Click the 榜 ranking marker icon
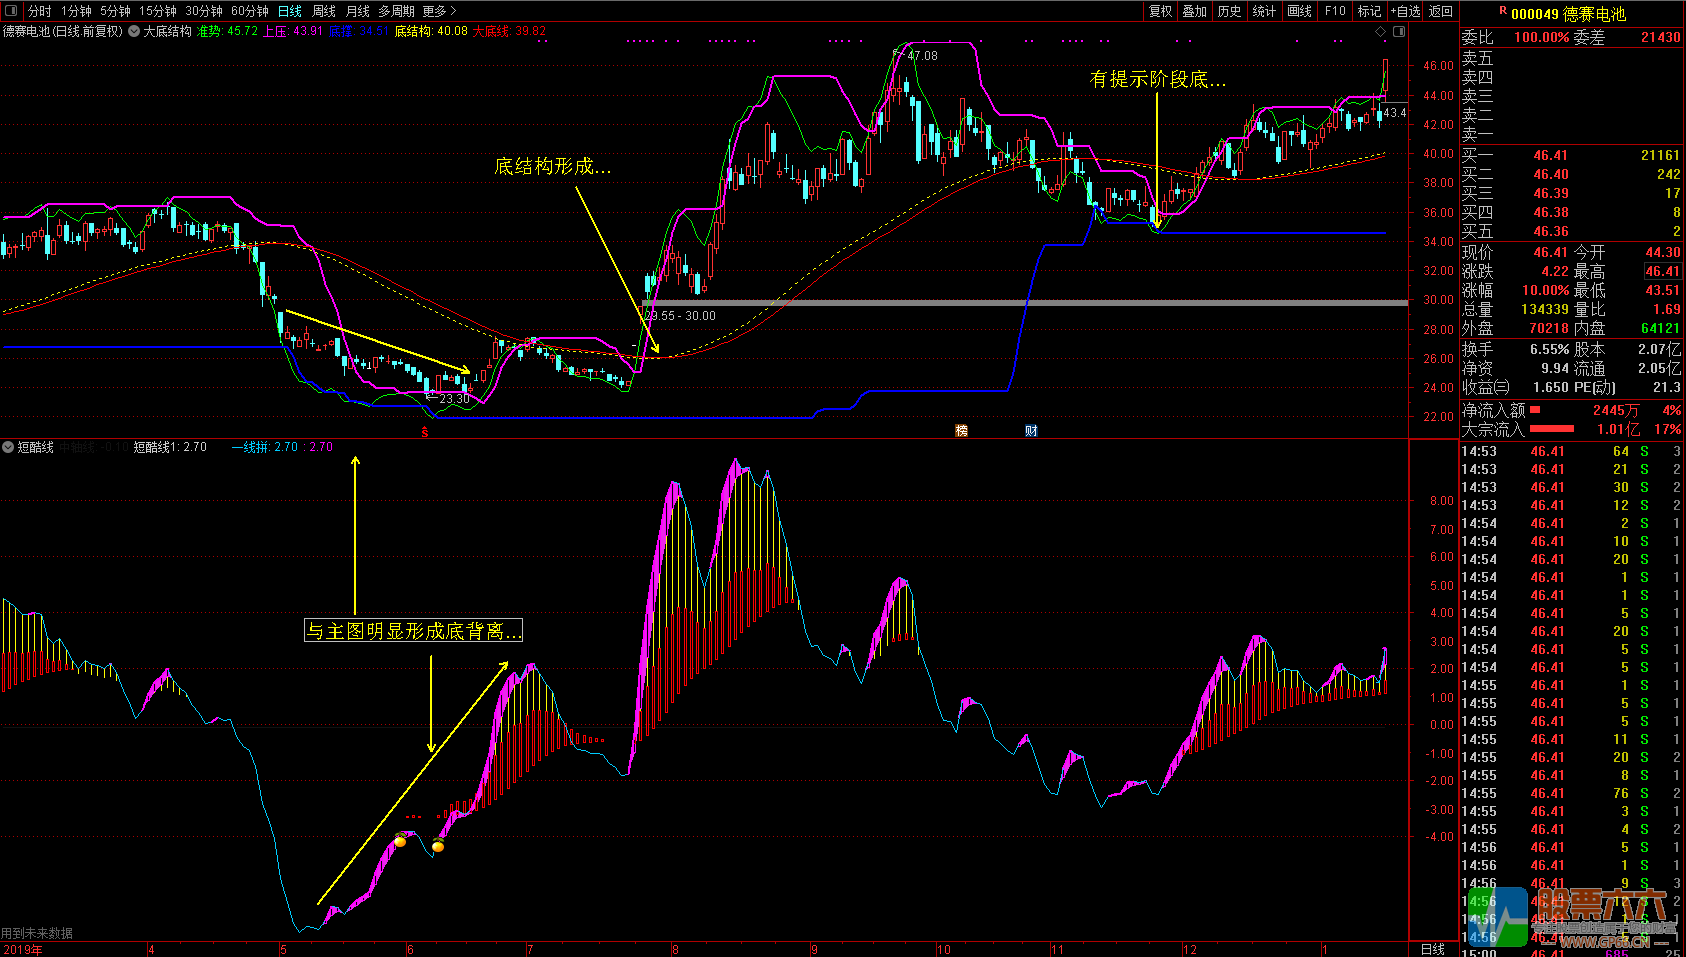The image size is (1686, 957). coord(961,431)
